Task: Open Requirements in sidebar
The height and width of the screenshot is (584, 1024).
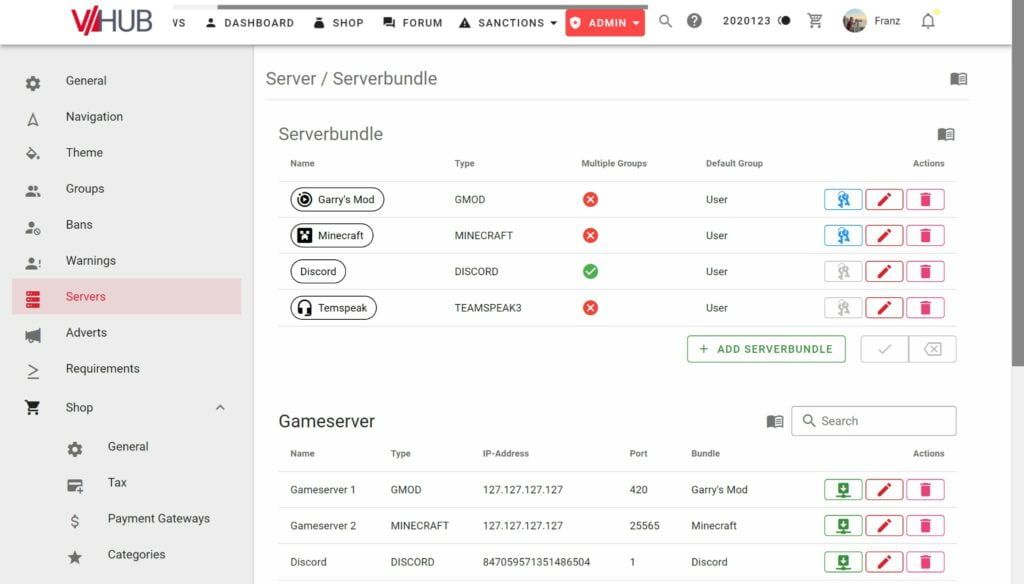Action: click(127, 368)
